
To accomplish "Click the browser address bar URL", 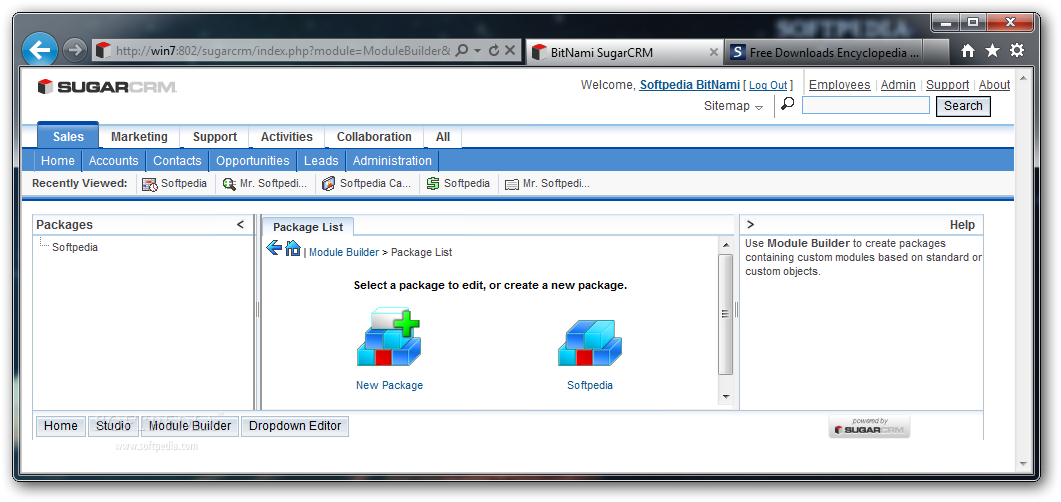I will pos(283,51).
